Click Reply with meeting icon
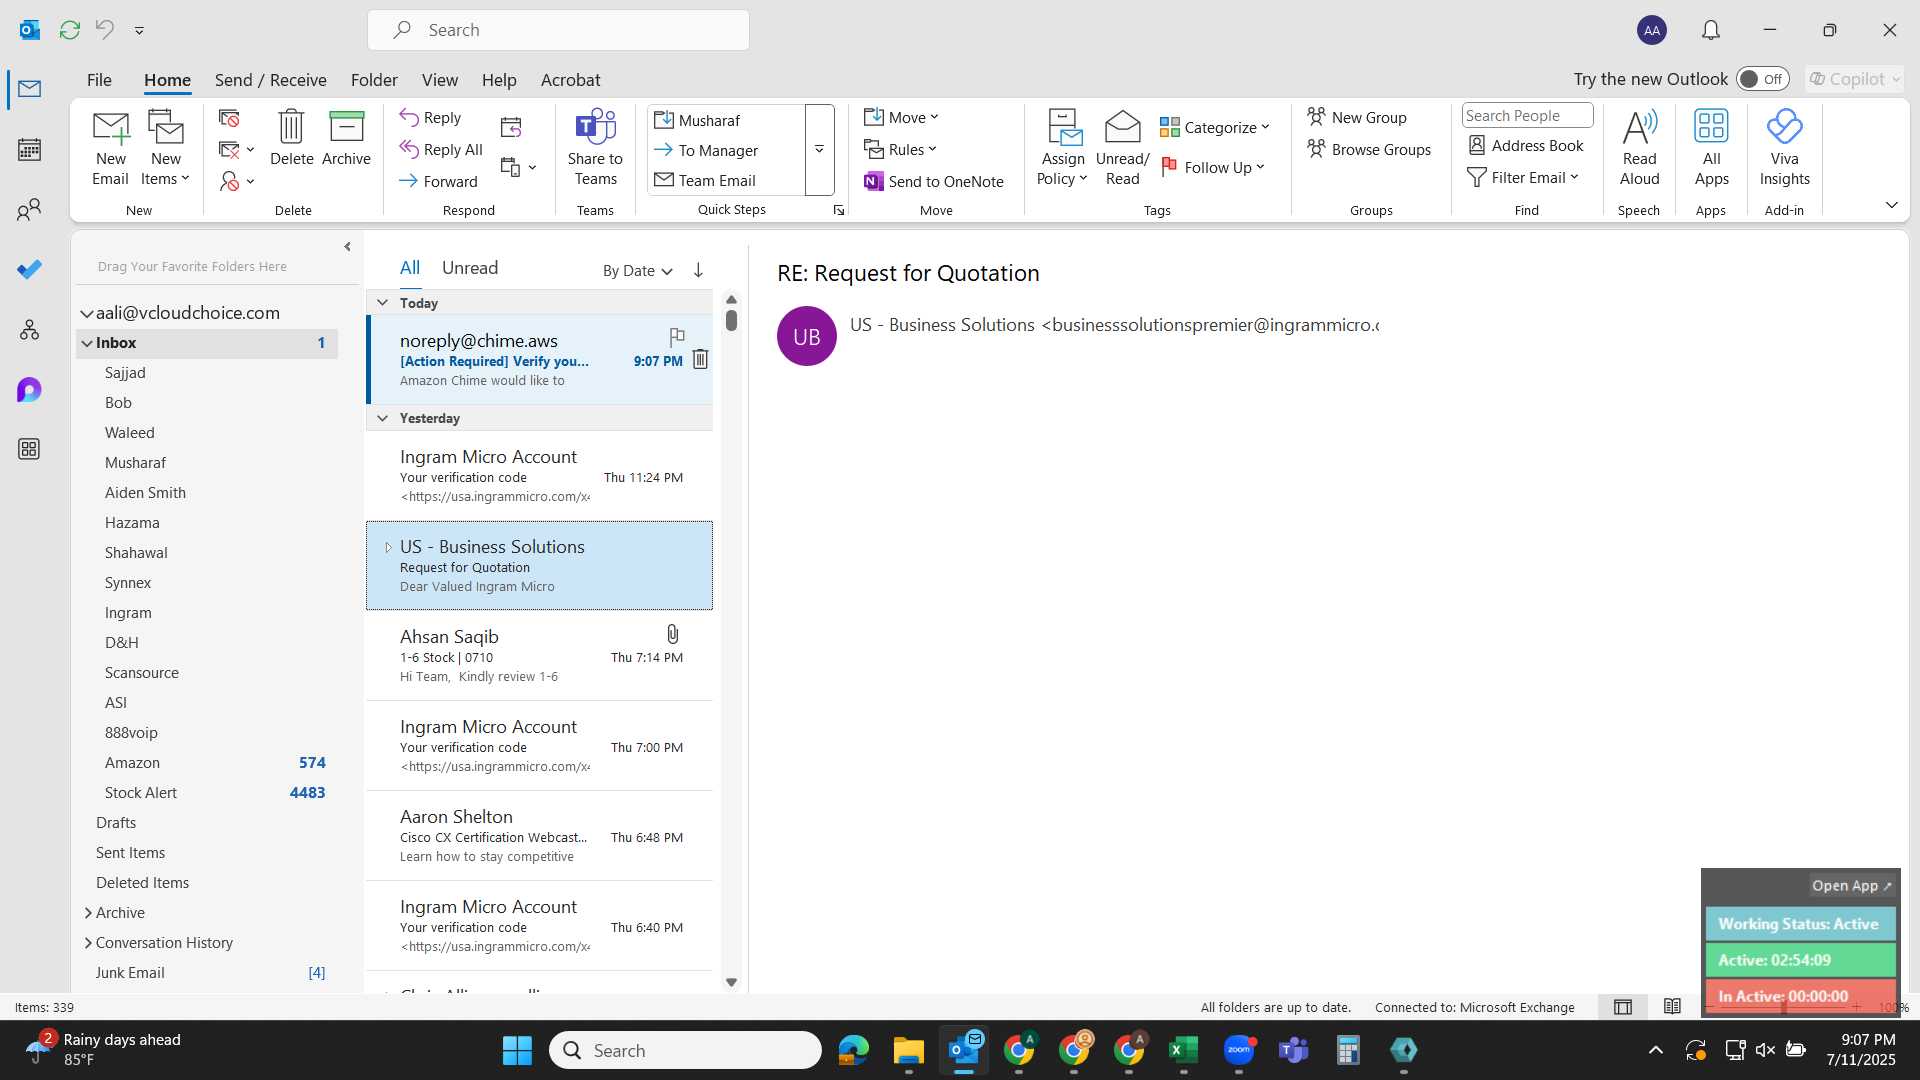1920x1080 pixels. (511, 127)
